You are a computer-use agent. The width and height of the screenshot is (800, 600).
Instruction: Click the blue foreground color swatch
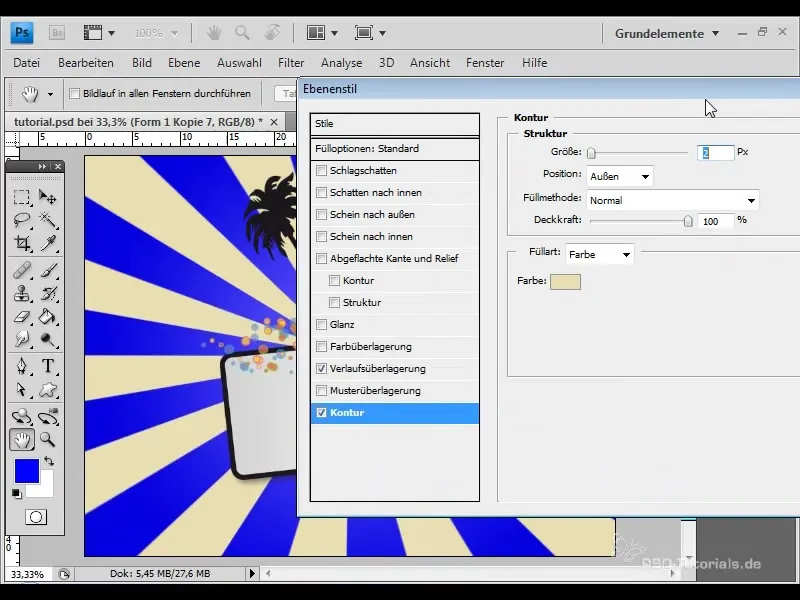(27, 471)
